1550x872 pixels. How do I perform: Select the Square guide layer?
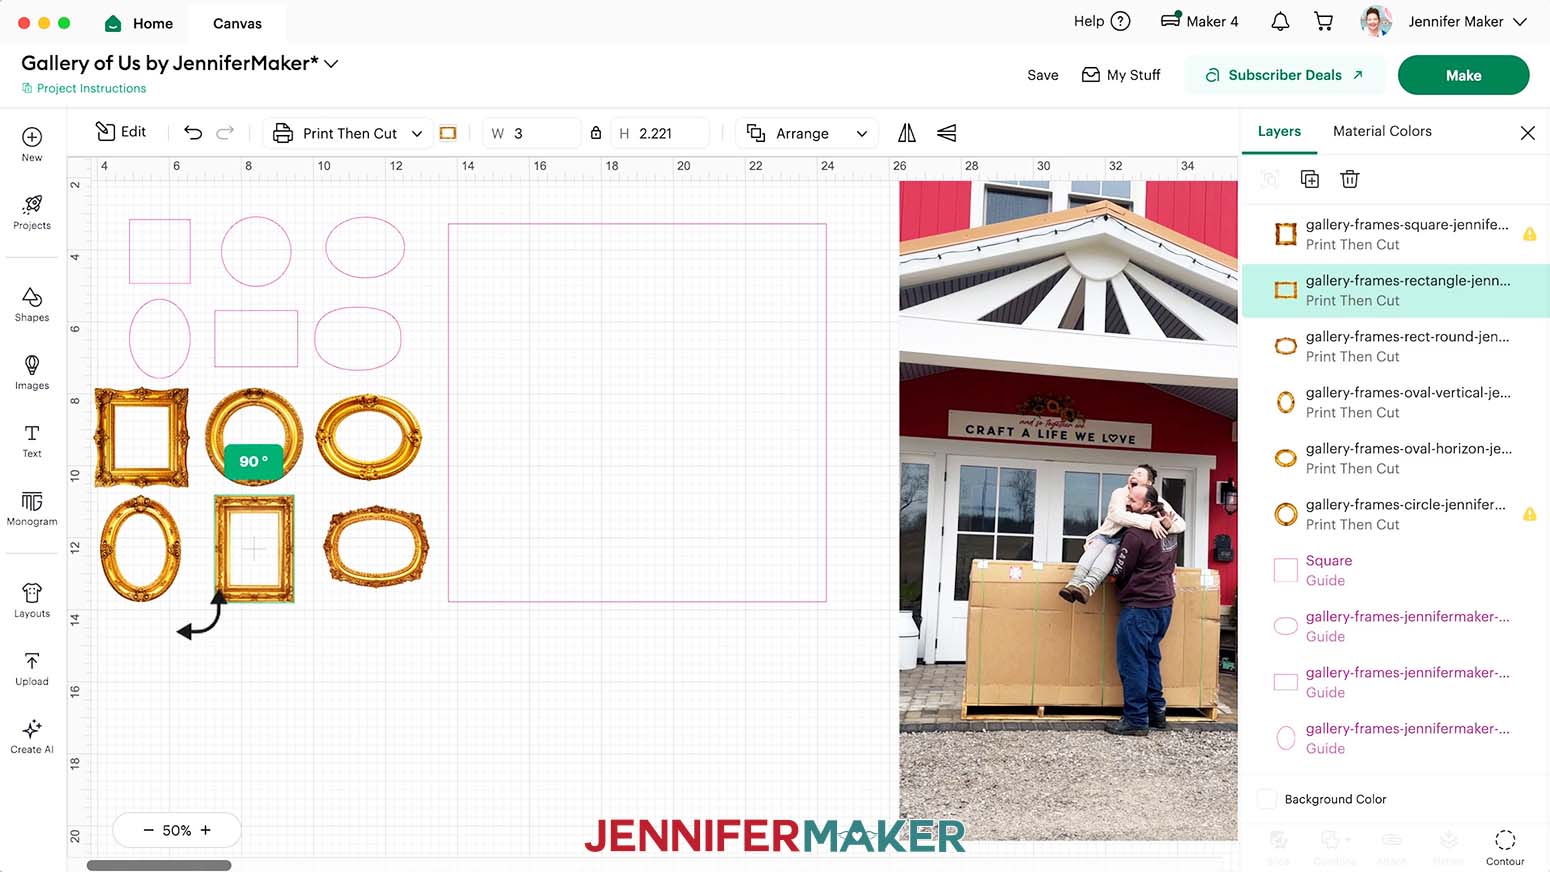click(x=1395, y=570)
